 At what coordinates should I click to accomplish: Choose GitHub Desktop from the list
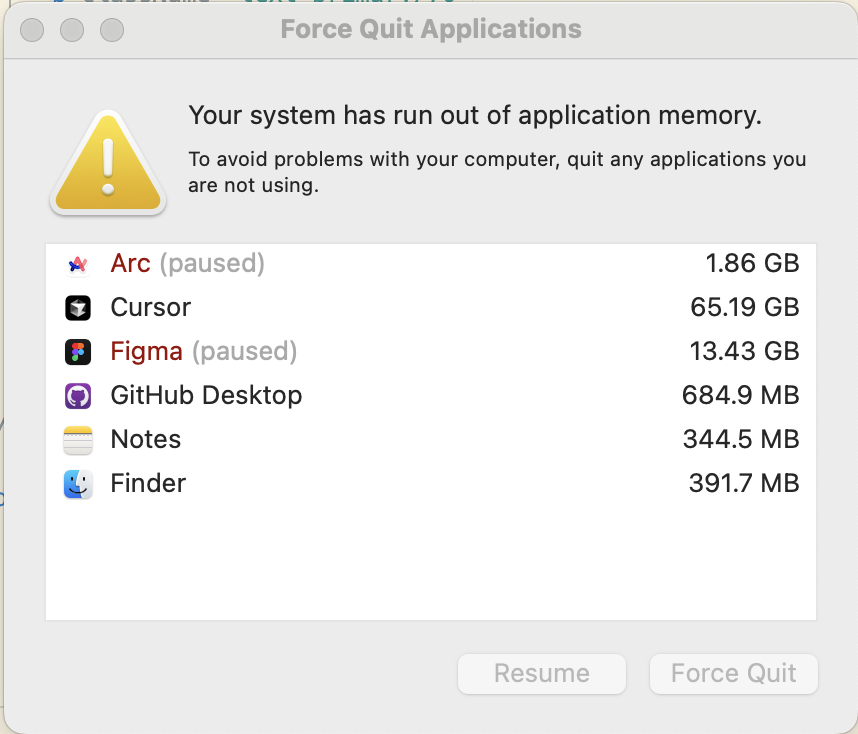pos(206,396)
